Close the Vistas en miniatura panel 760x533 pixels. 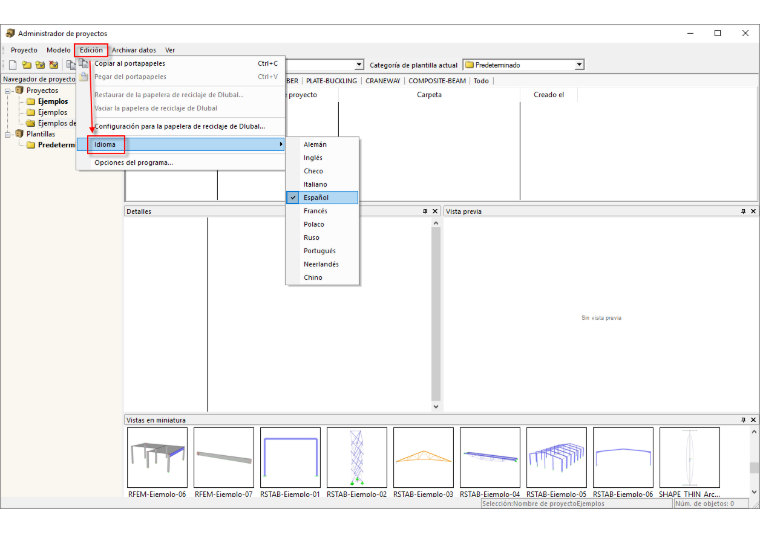pos(753,420)
